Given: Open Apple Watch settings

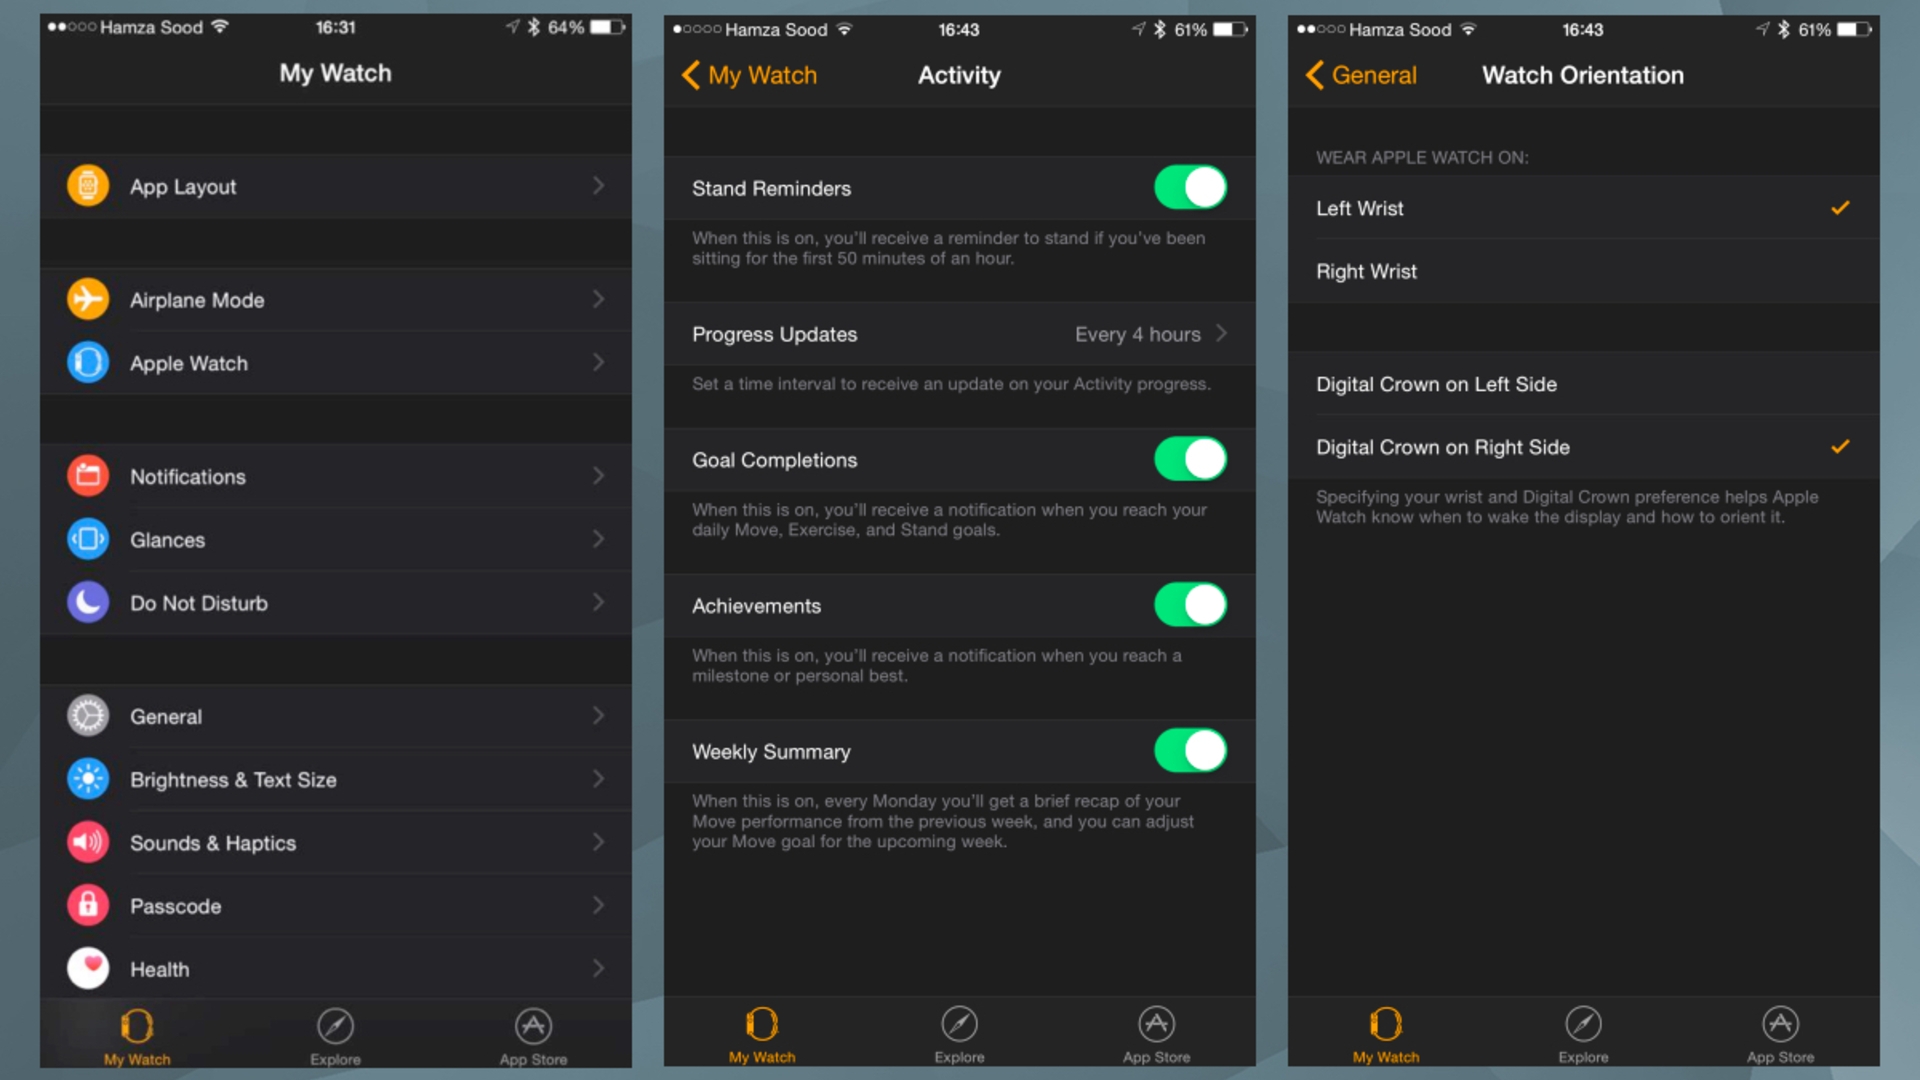Looking at the screenshot, I should 334,363.
